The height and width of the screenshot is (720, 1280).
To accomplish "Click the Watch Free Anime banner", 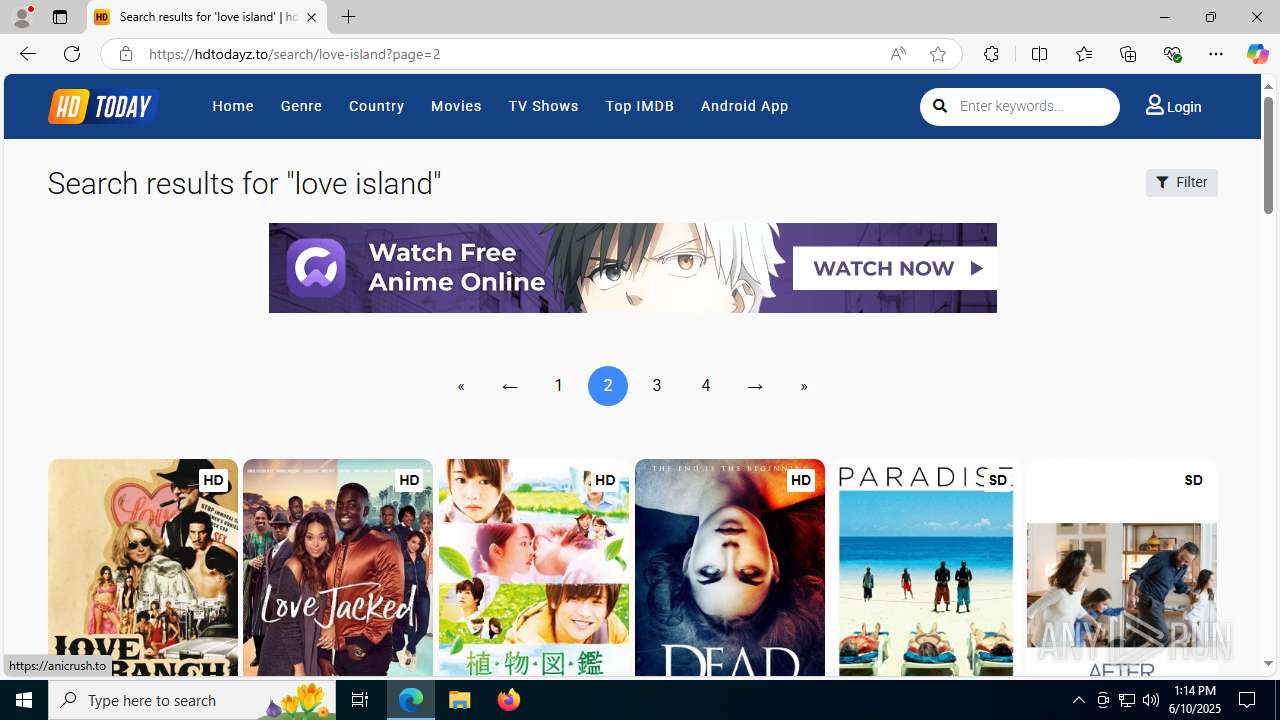I will pos(632,268).
